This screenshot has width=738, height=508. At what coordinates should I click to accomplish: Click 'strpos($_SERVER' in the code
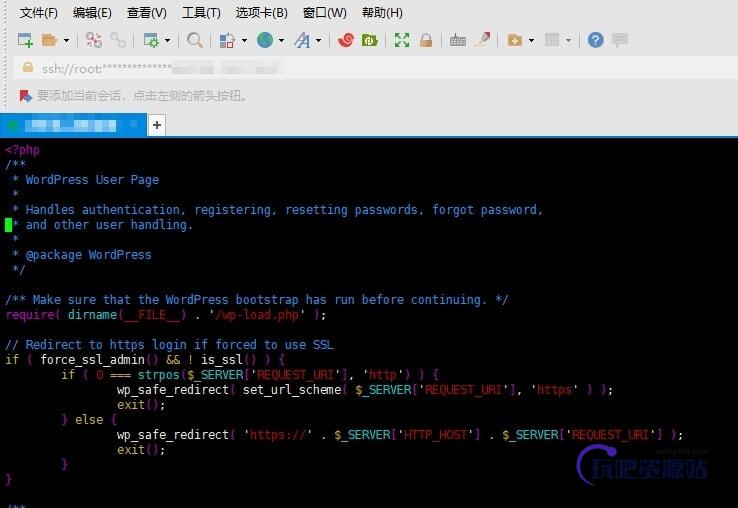click(191, 375)
